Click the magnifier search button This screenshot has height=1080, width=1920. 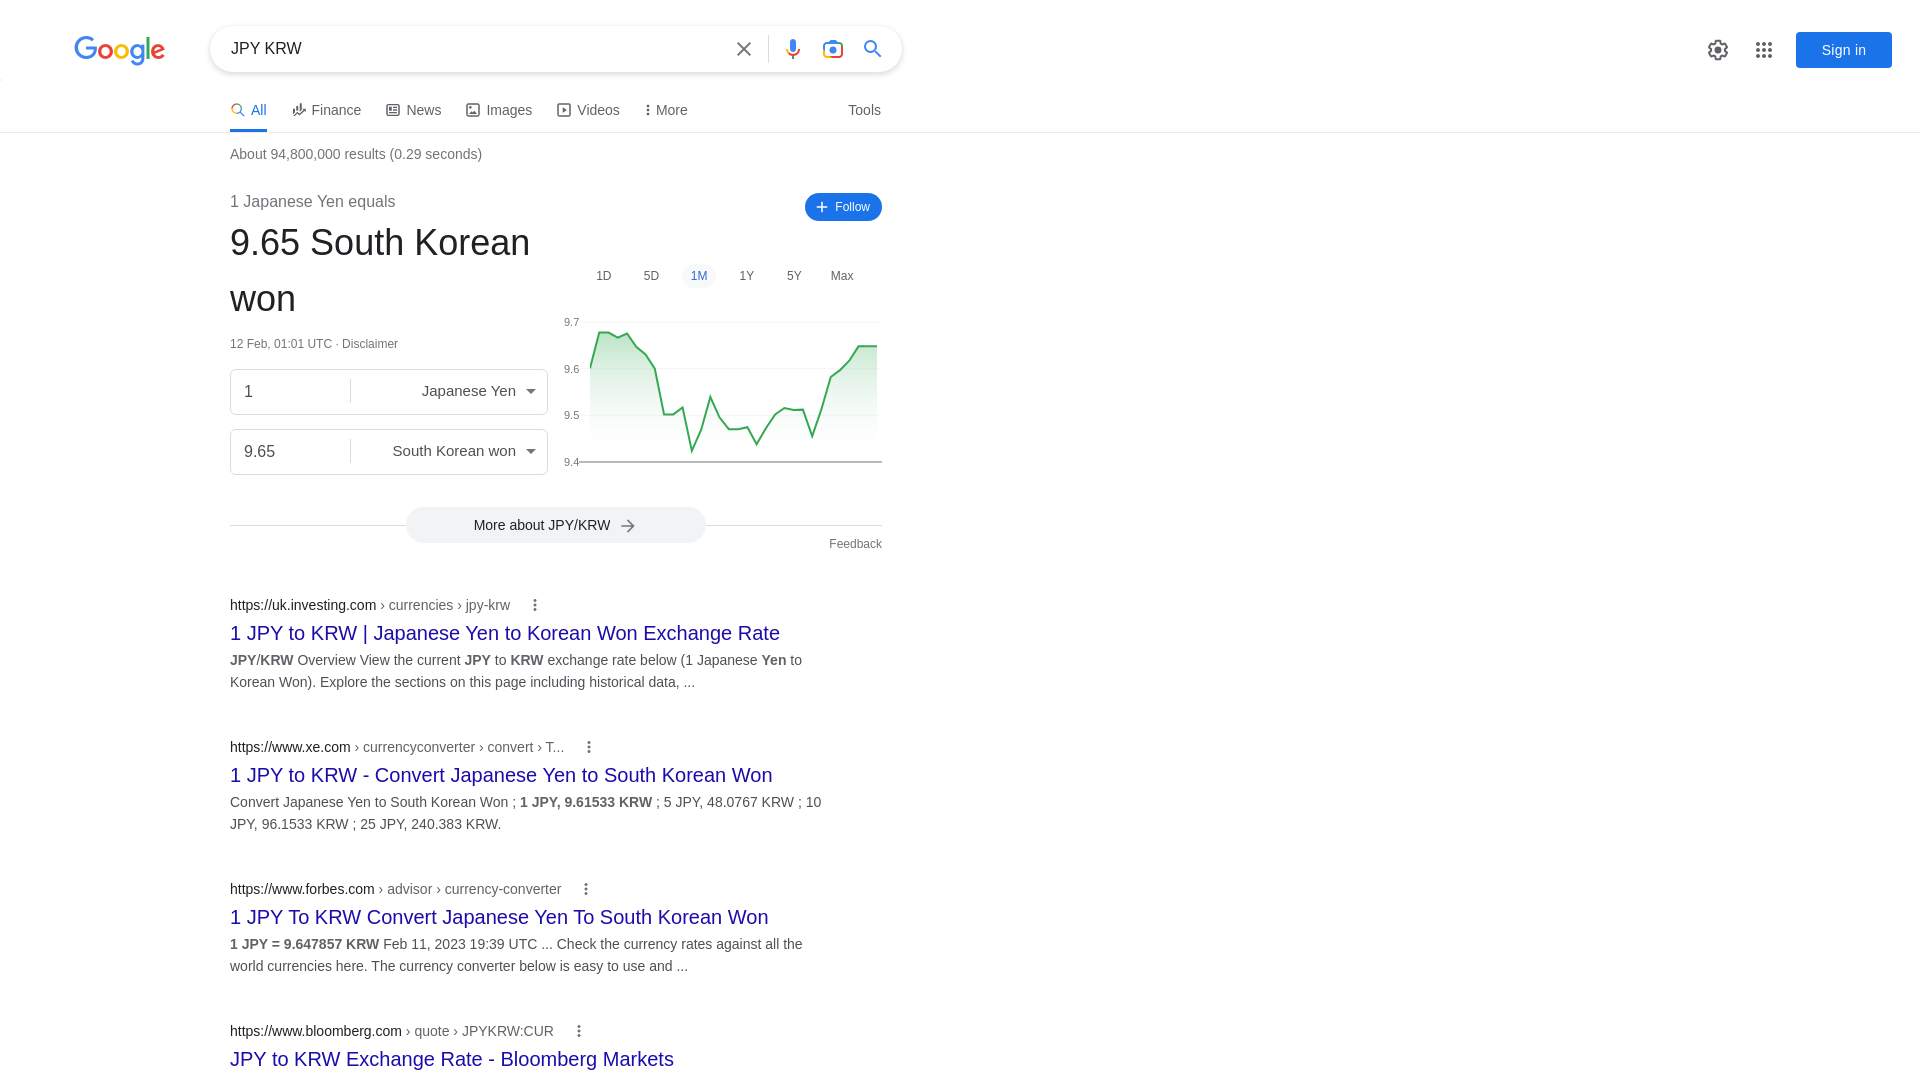click(x=873, y=49)
